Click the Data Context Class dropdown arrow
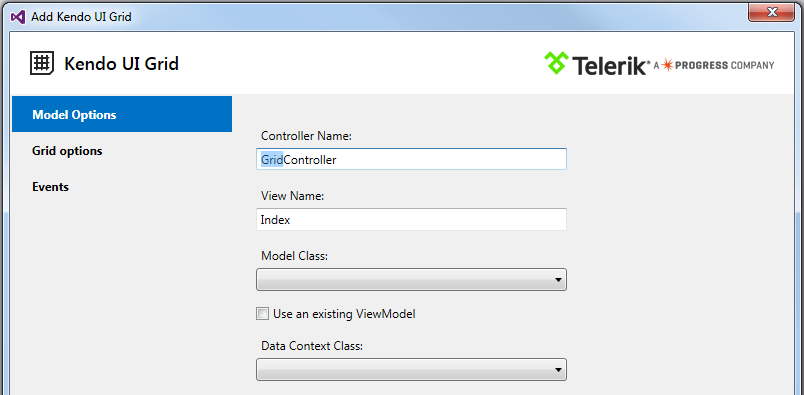 click(x=558, y=370)
